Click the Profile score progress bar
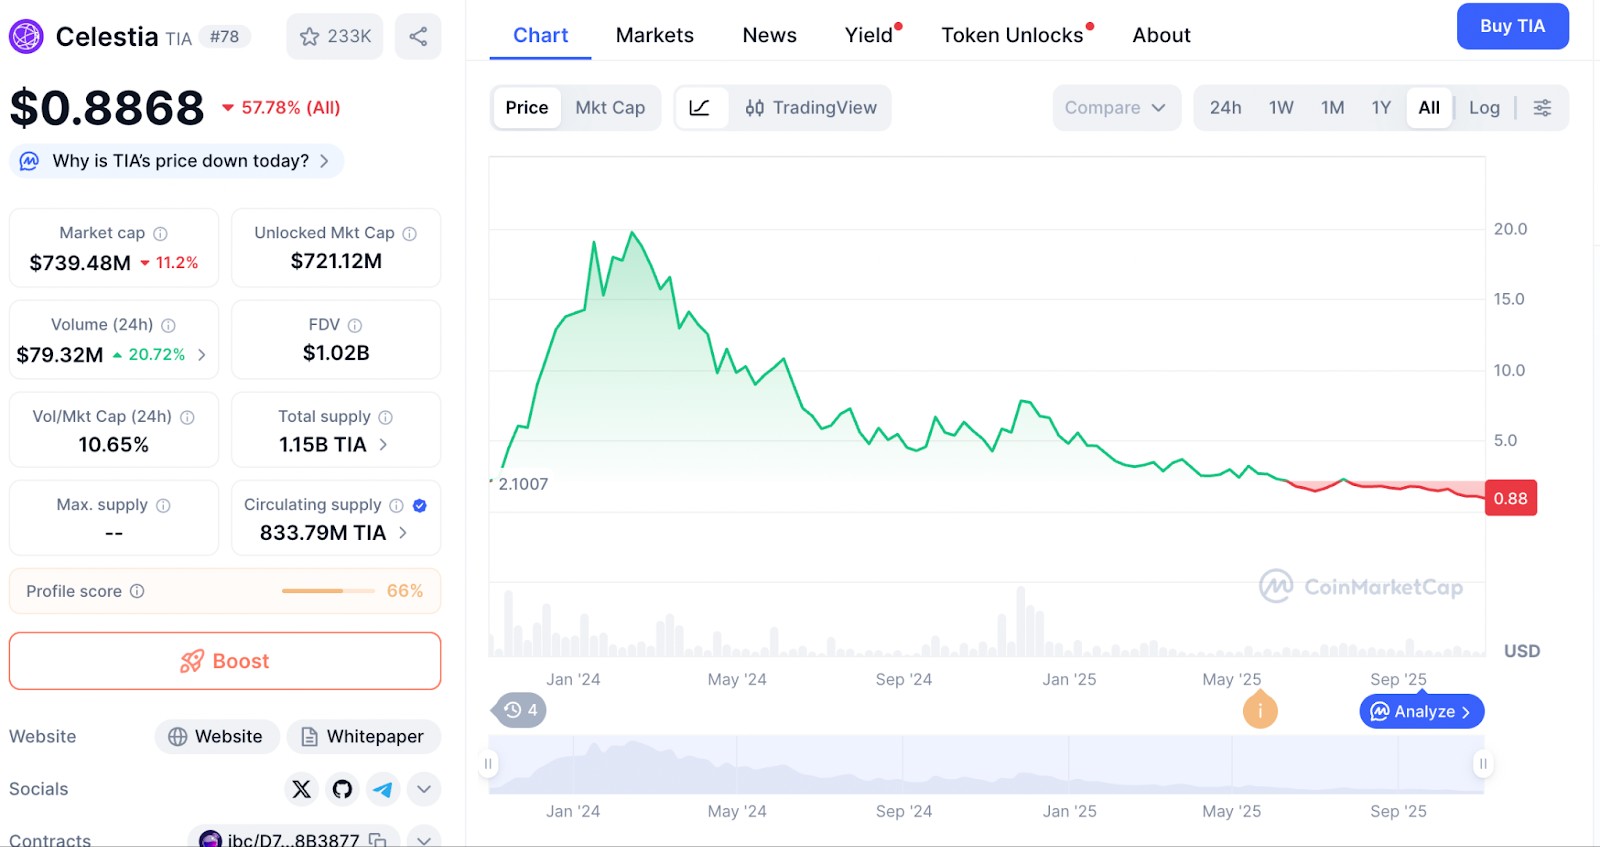 (x=326, y=591)
